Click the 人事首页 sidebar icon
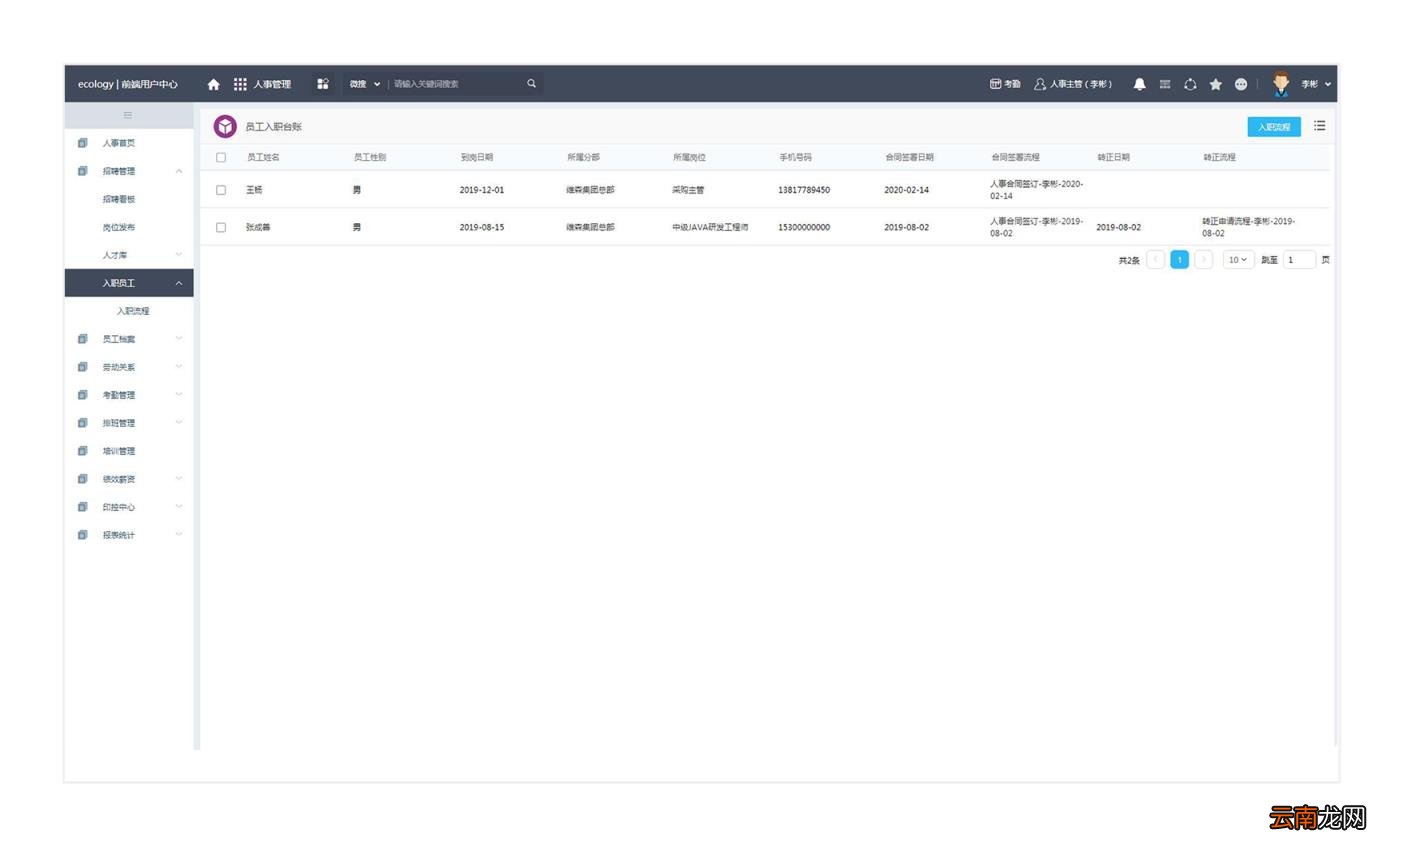 click(x=82, y=143)
